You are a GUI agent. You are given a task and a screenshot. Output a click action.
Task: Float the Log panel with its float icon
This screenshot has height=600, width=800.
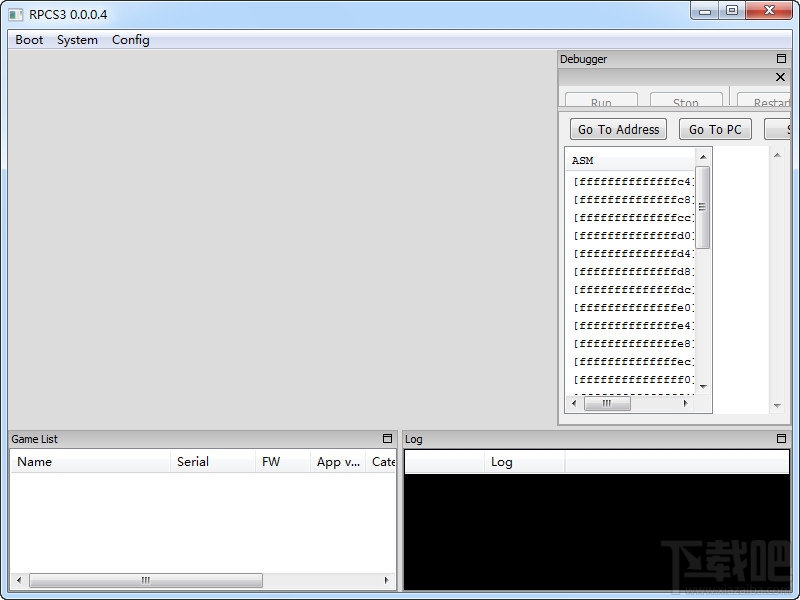pyautogui.click(x=781, y=439)
